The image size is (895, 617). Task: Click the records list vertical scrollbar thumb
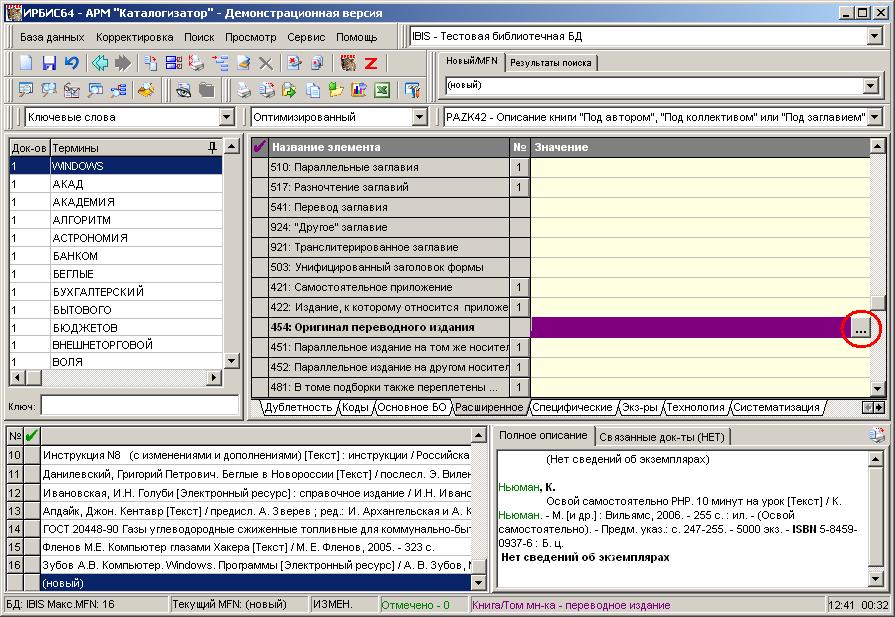479,566
